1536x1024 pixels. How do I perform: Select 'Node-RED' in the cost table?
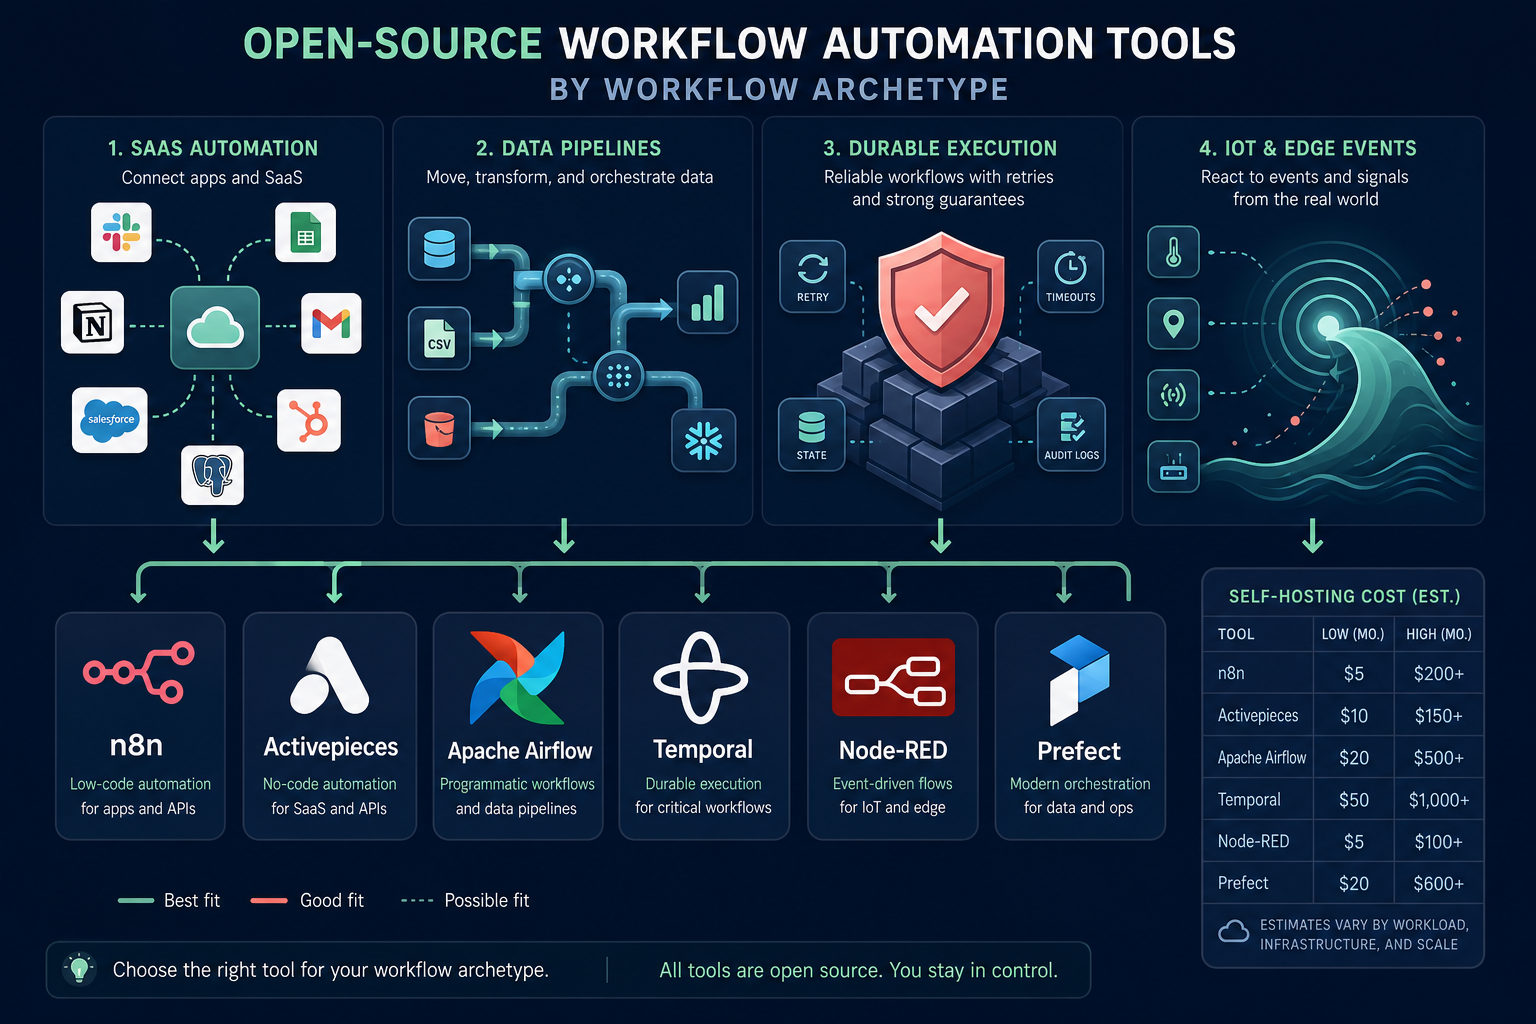click(1253, 842)
